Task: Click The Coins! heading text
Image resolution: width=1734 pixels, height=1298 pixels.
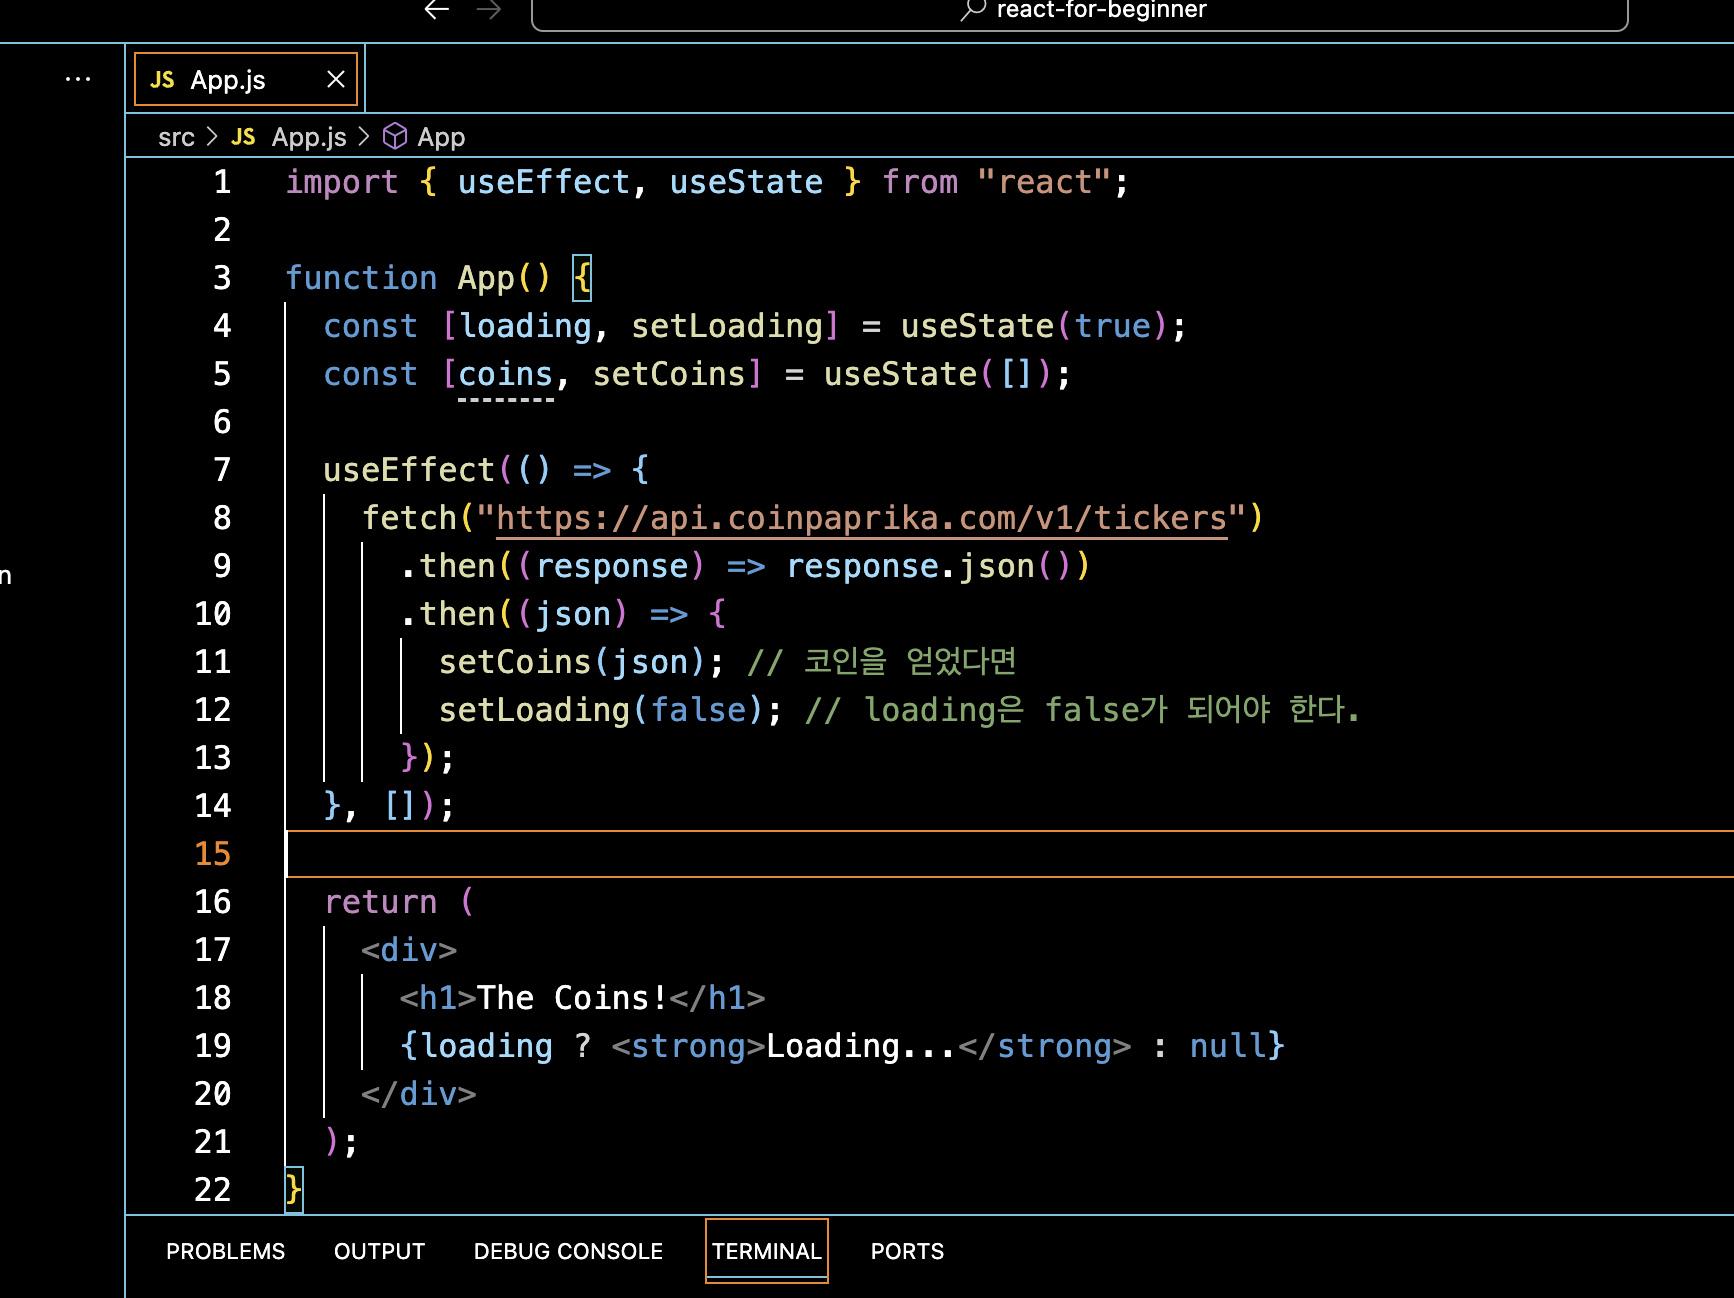Action: click(x=572, y=998)
